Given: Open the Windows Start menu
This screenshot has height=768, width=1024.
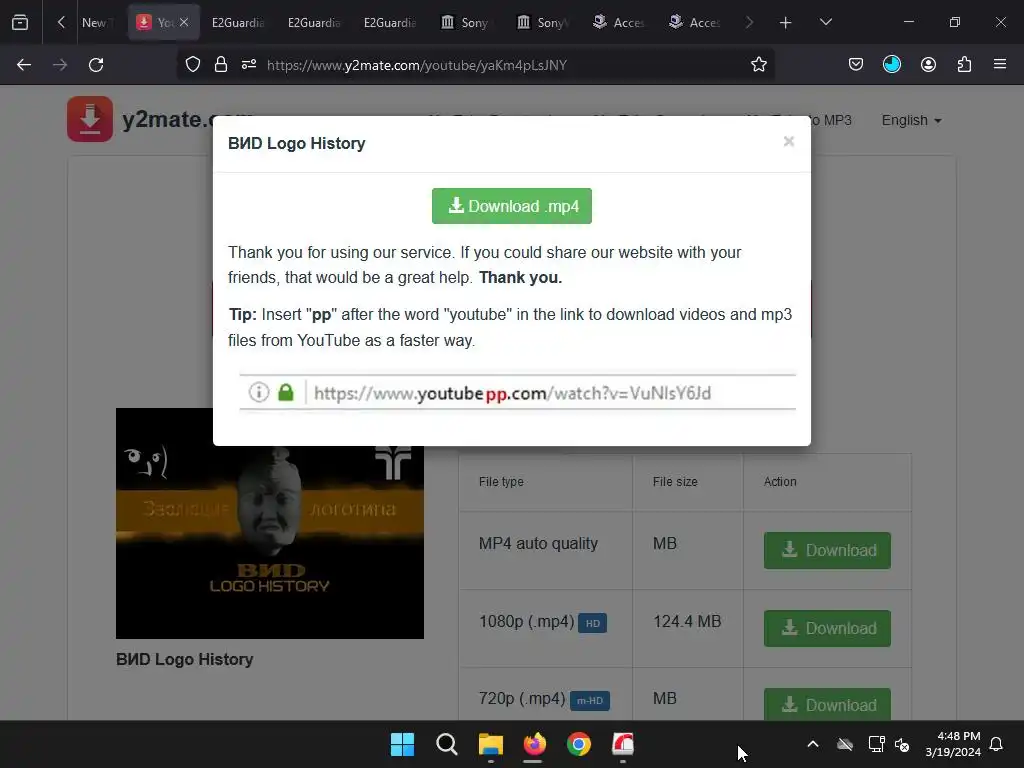Looking at the screenshot, I should click(x=402, y=744).
